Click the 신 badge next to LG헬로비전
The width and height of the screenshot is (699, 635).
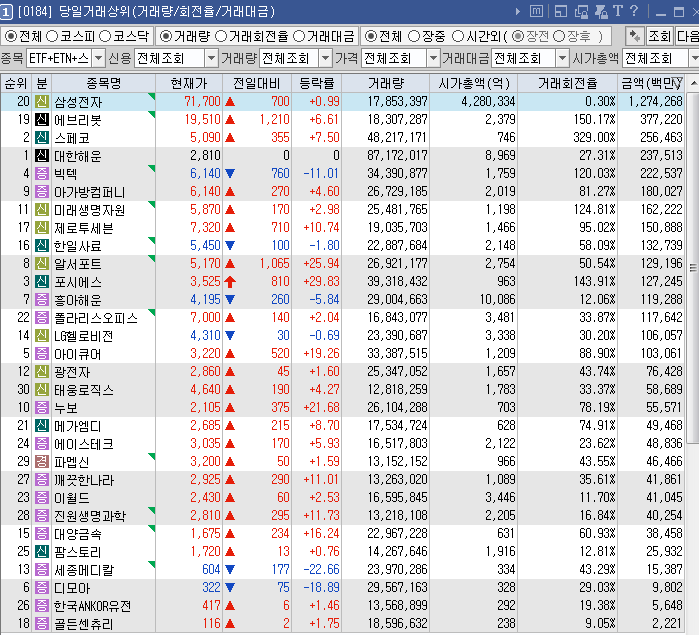[x=42, y=335]
